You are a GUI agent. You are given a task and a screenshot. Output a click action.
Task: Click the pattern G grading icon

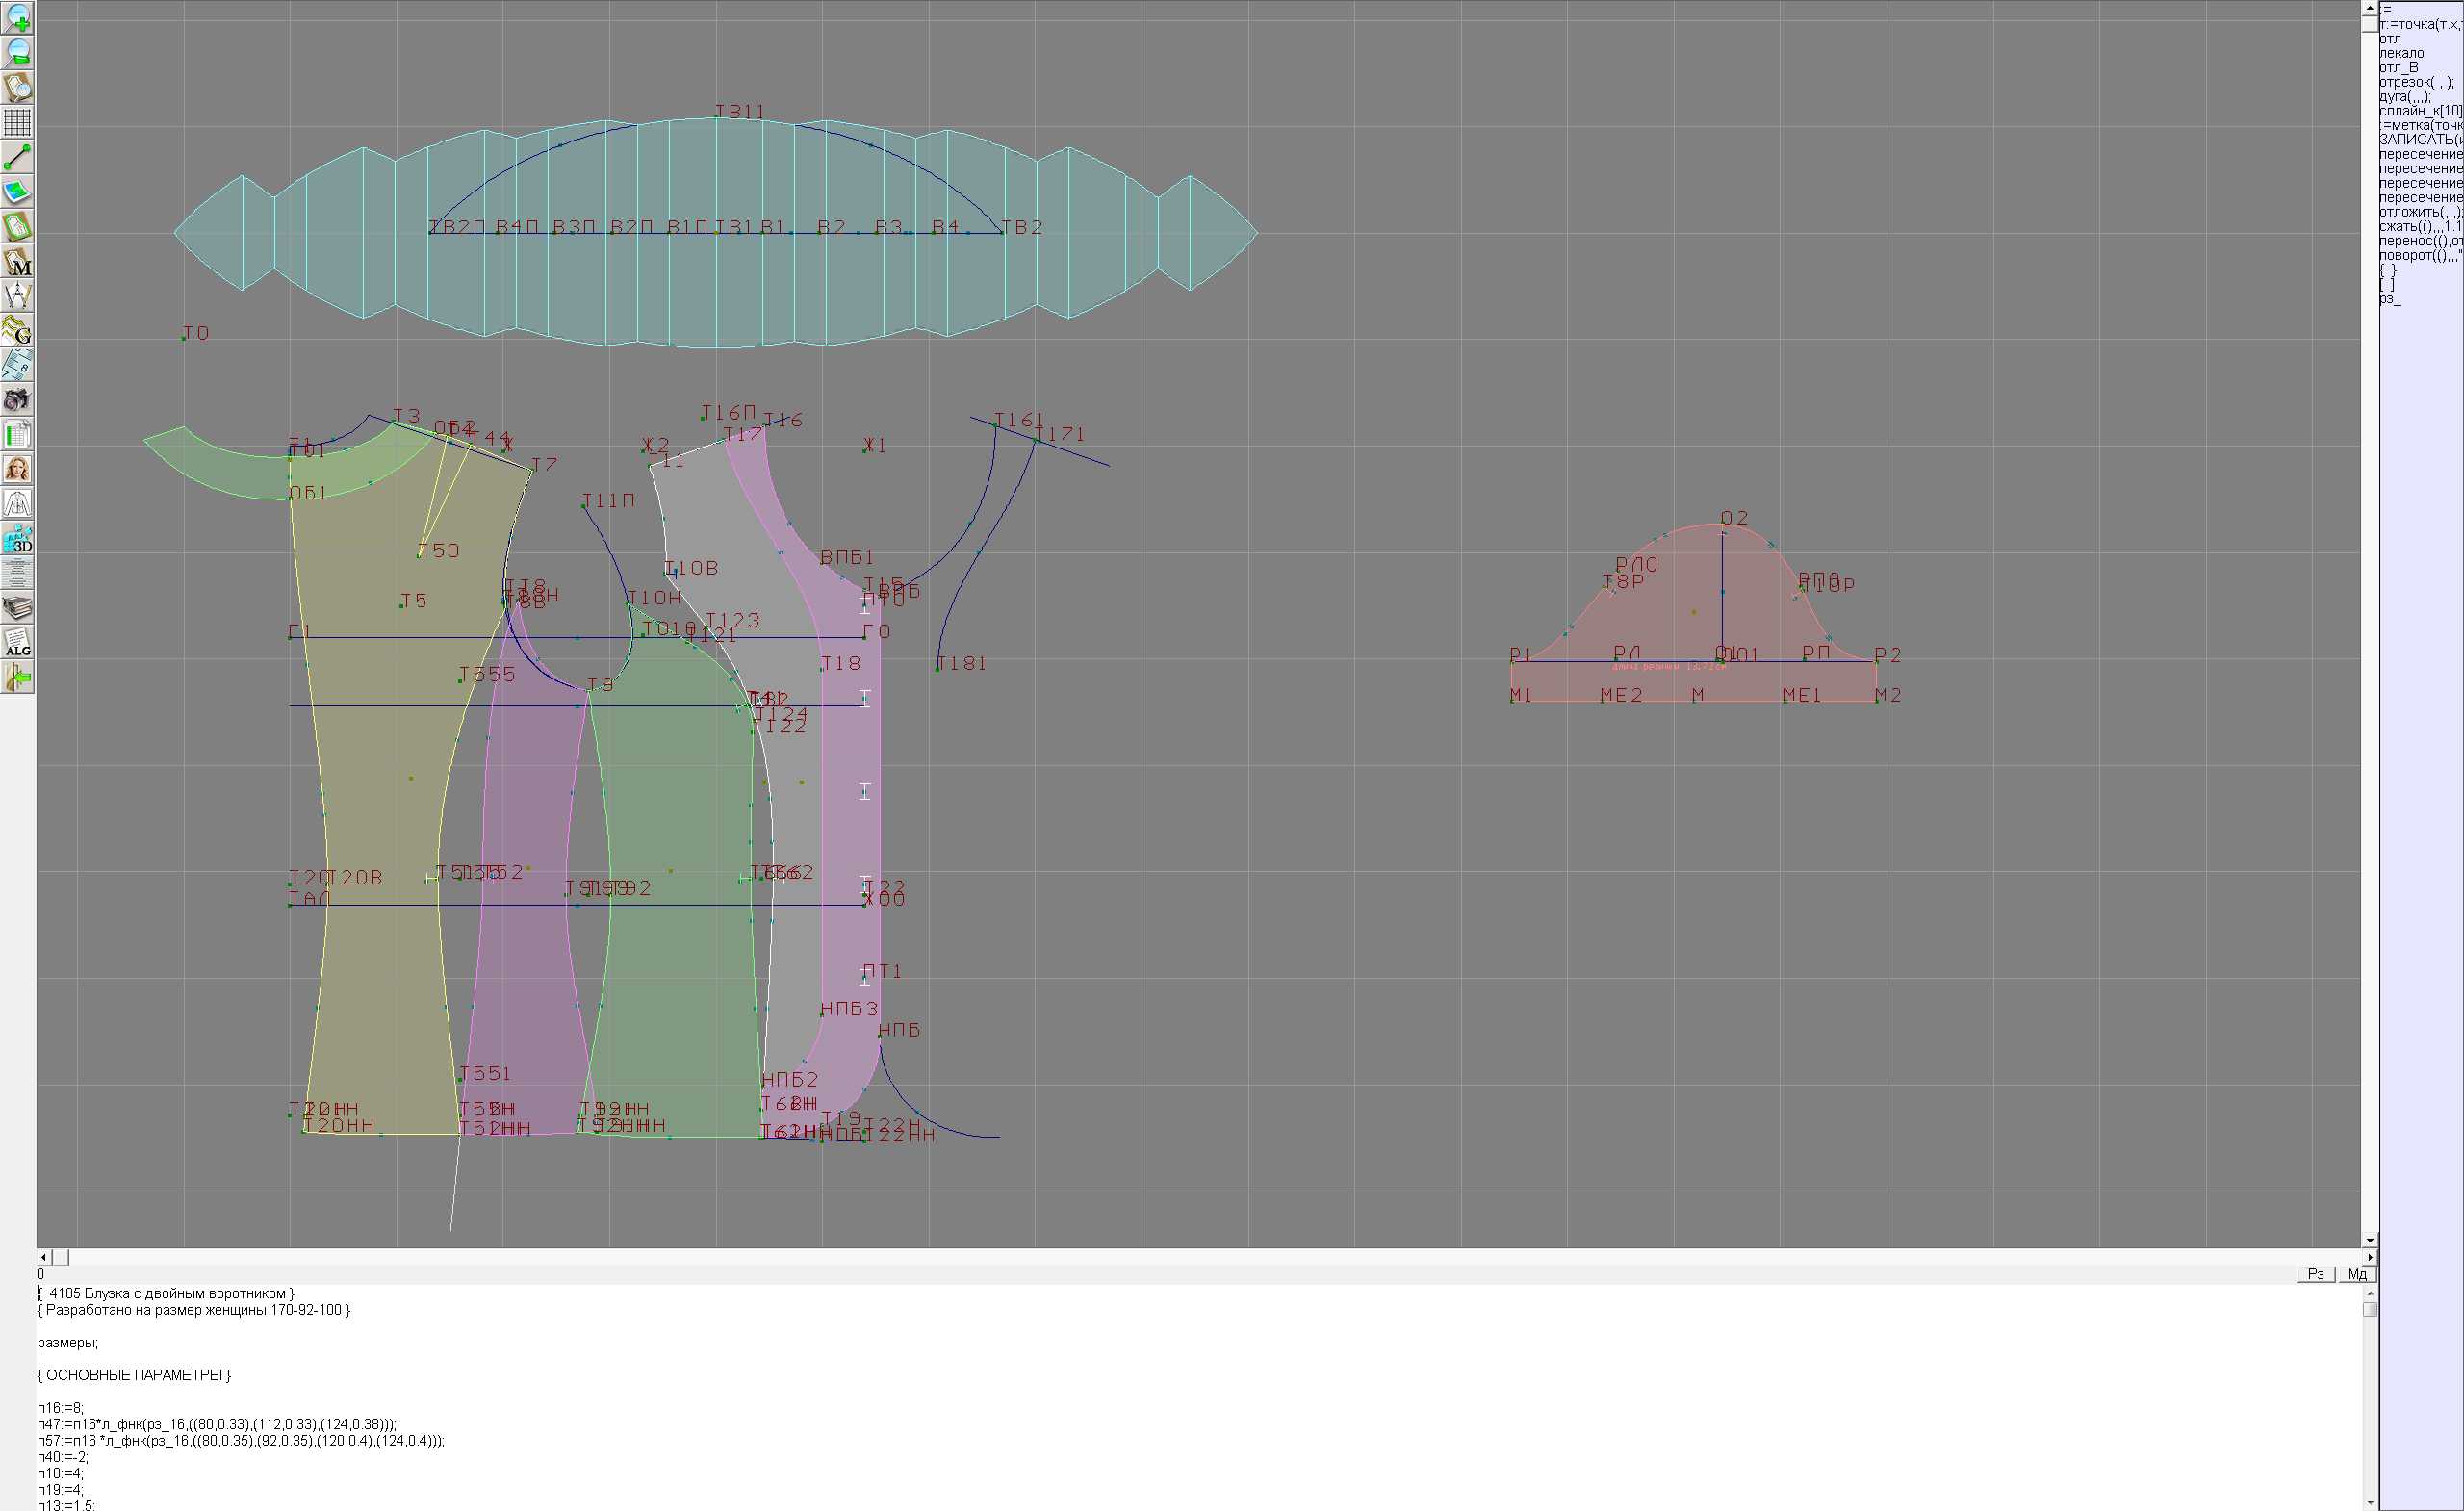(x=17, y=330)
